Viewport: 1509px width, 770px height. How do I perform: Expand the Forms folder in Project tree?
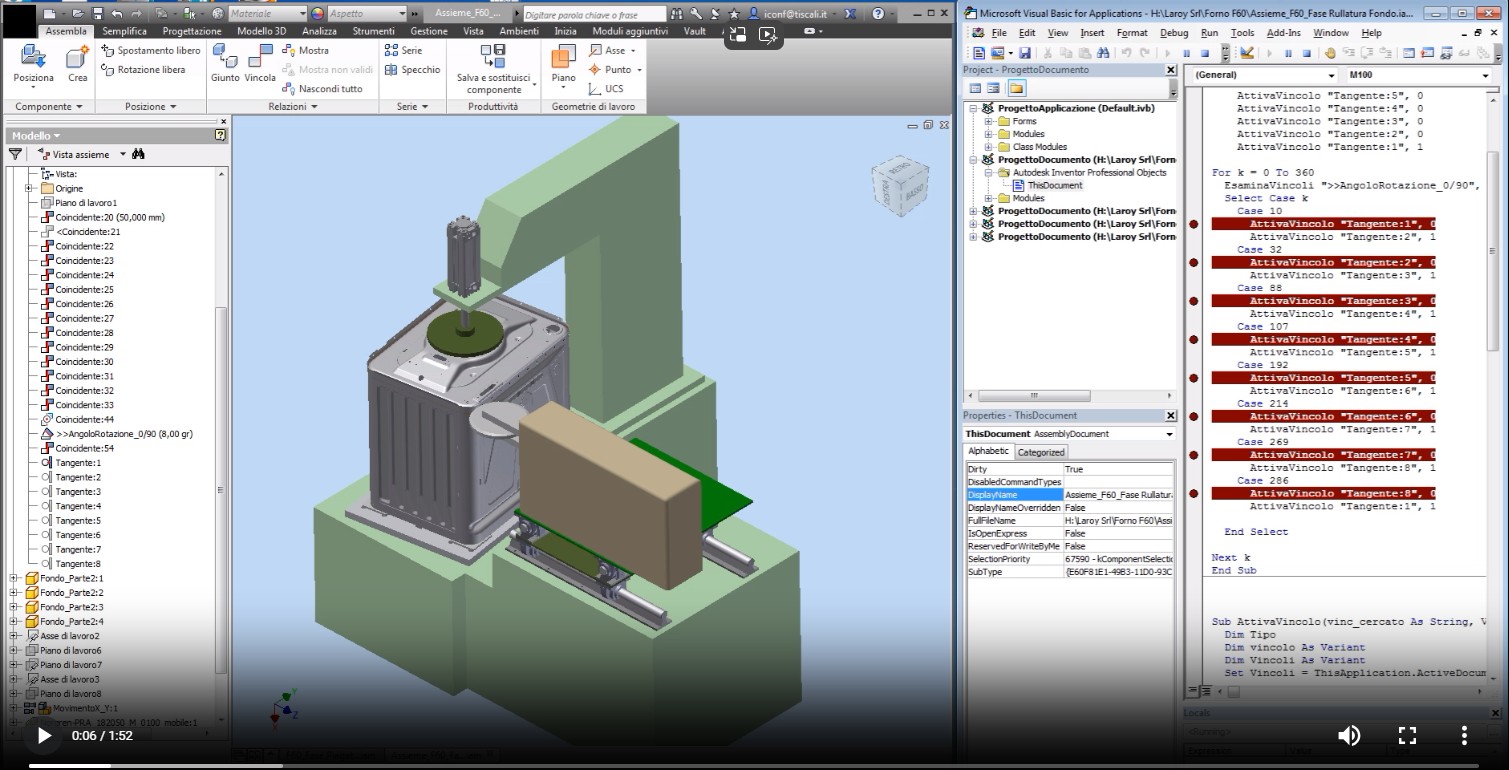tap(989, 121)
